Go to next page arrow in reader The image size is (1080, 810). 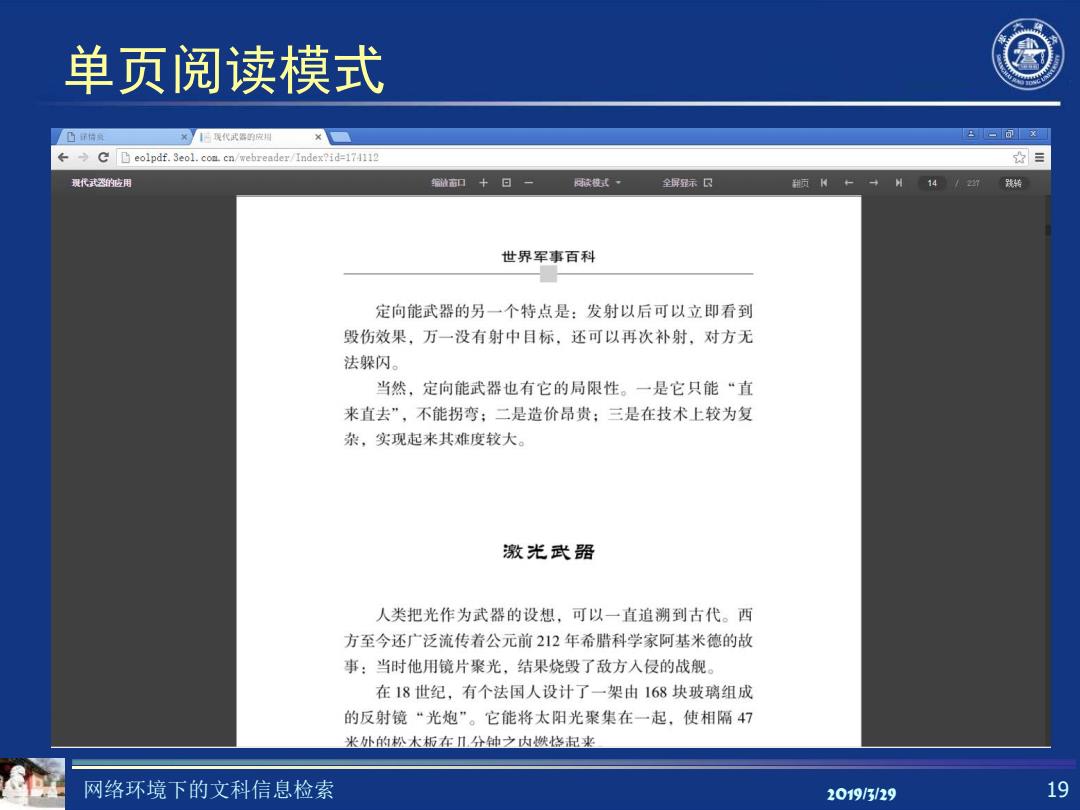[873, 183]
